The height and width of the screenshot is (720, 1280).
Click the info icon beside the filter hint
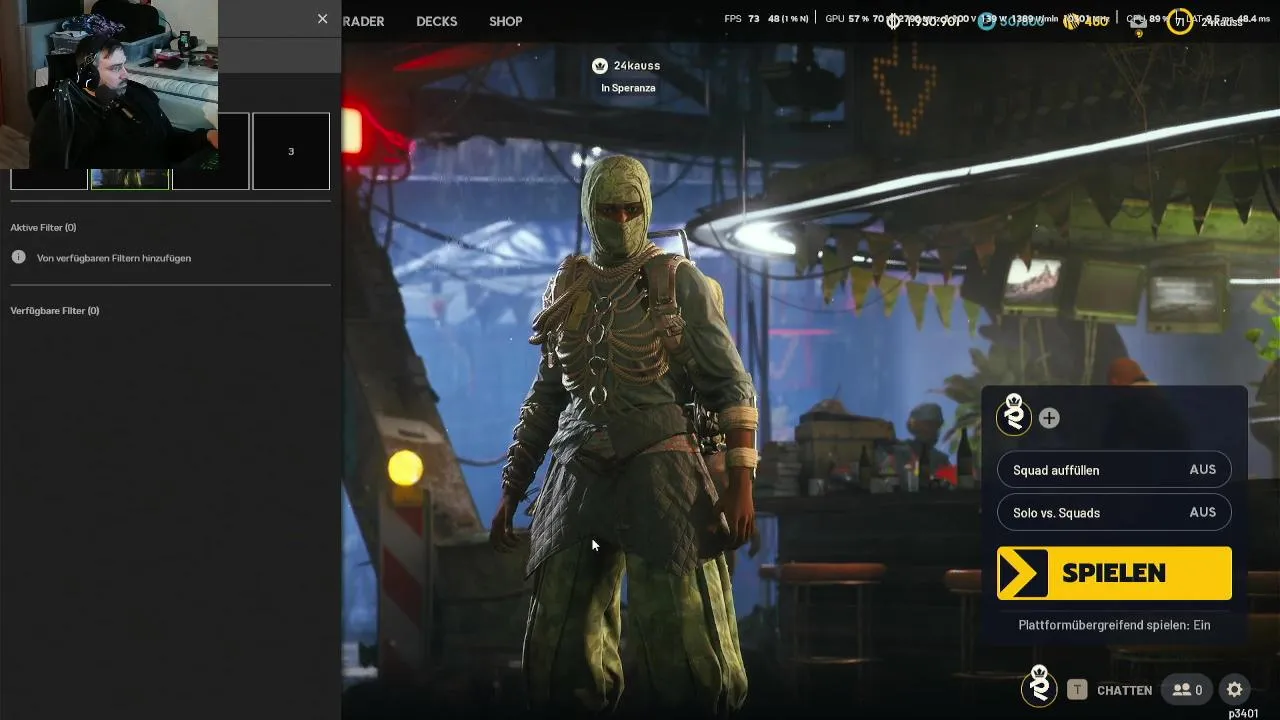[x=18, y=257]
